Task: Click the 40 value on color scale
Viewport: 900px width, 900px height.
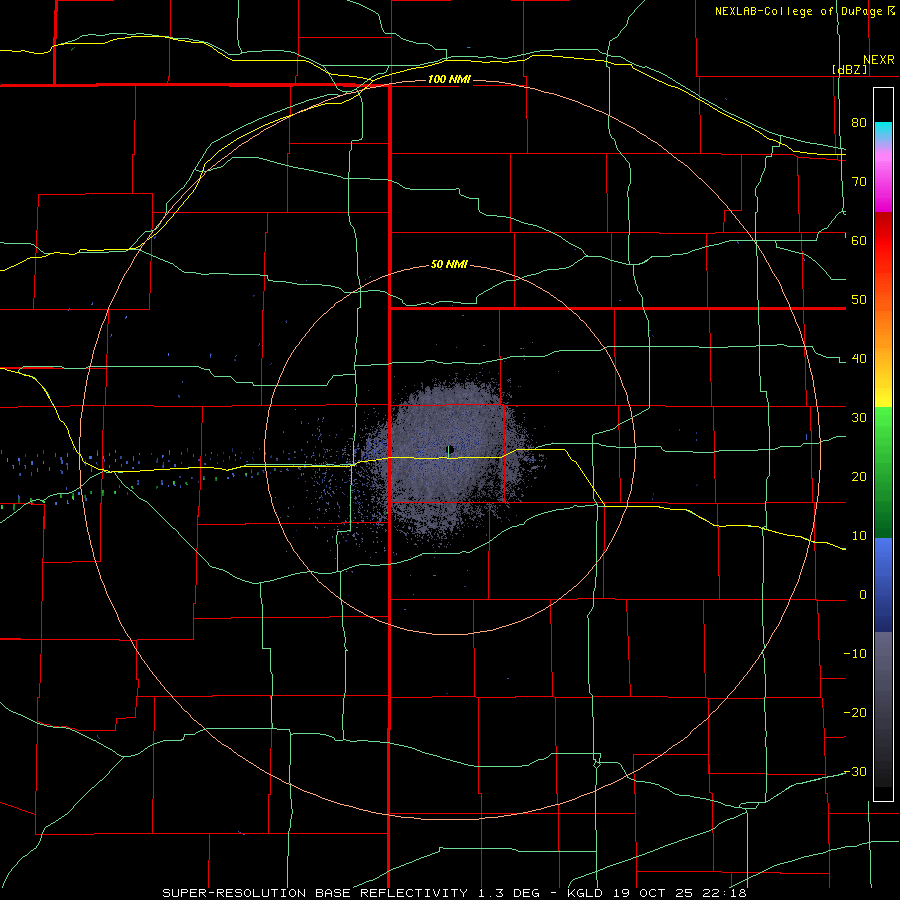Action: coord(859,359)
